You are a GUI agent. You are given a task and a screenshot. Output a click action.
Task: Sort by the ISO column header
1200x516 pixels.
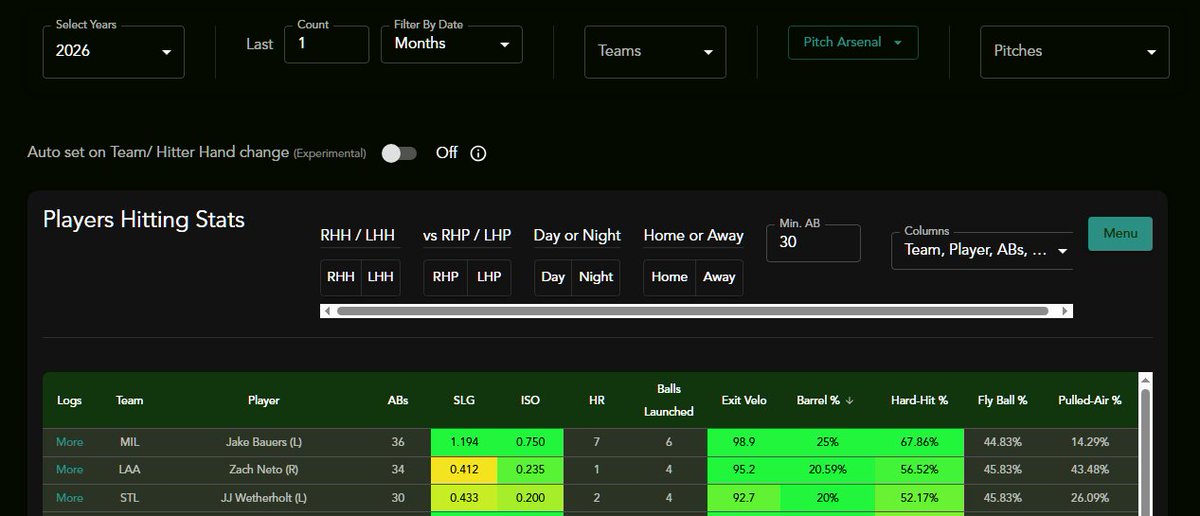tap(530, 400)
